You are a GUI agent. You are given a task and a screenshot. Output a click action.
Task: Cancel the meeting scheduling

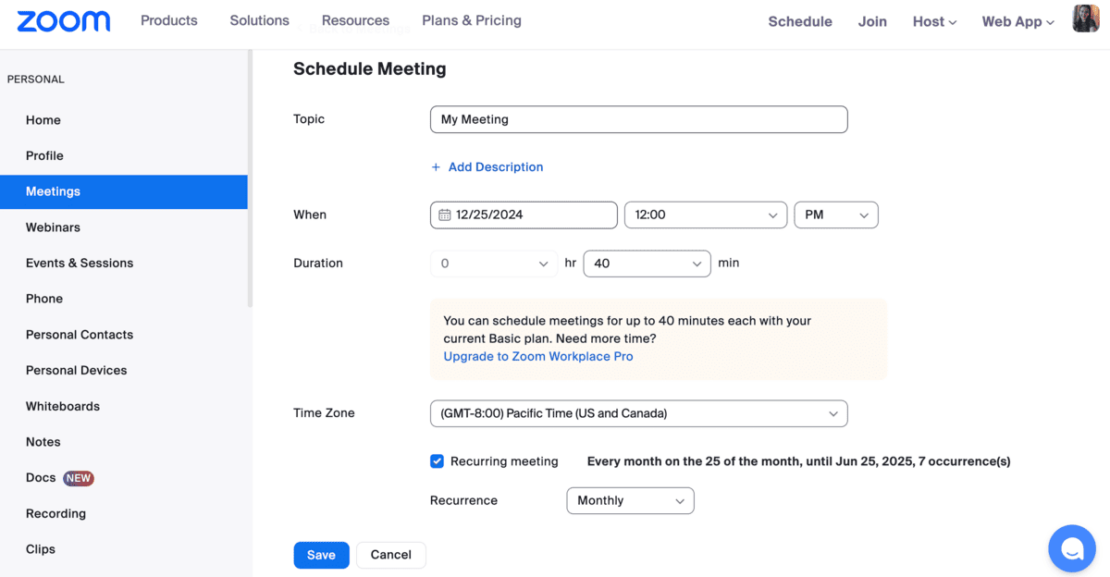click(x=391, y=554)
